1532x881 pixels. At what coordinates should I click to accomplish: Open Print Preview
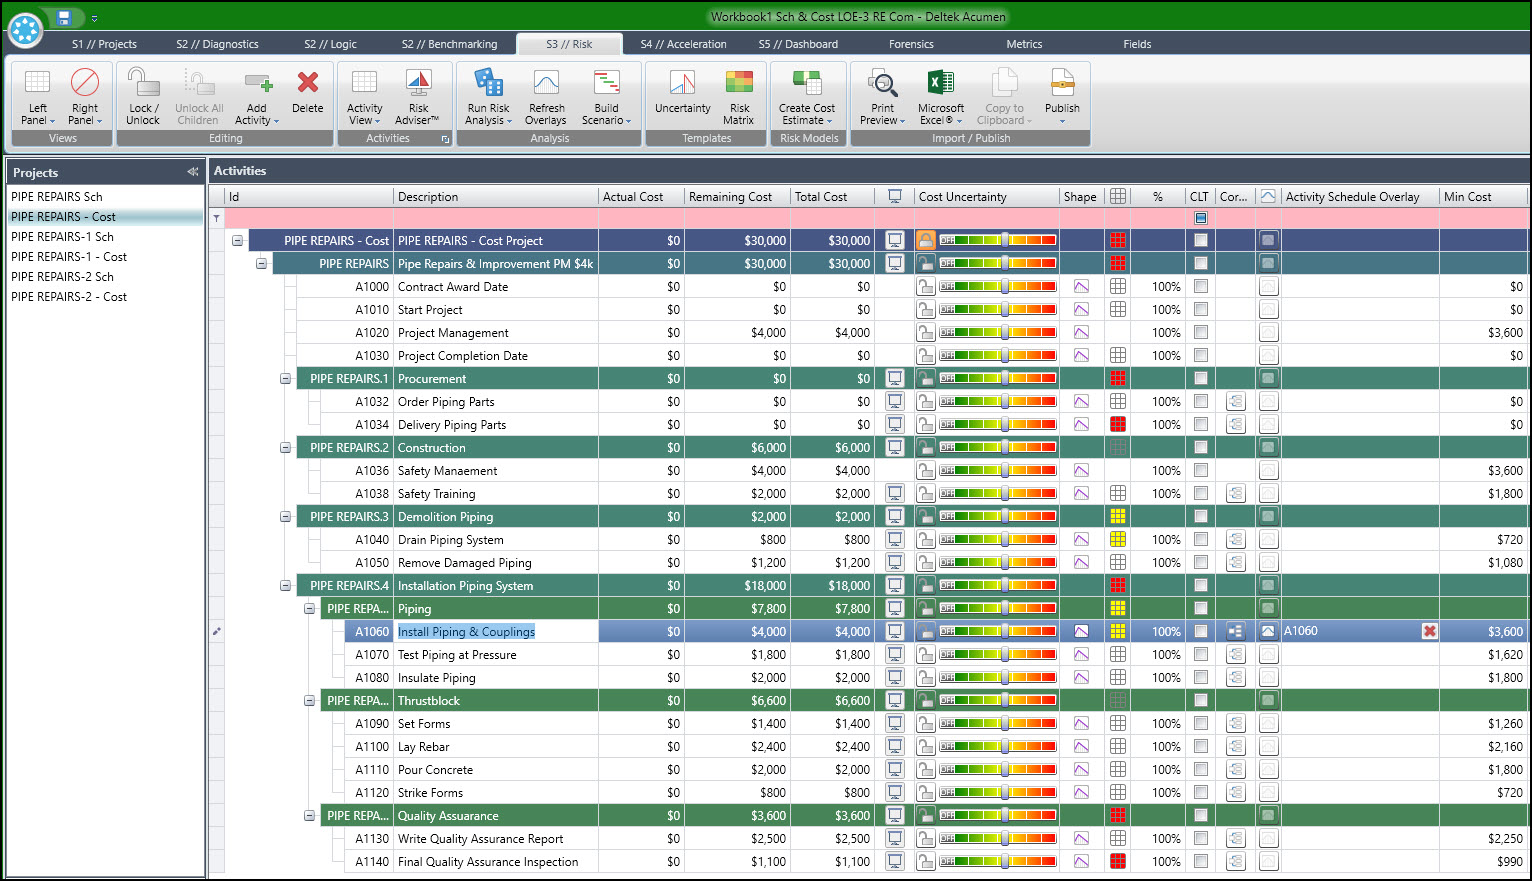[x=883, y=97]
